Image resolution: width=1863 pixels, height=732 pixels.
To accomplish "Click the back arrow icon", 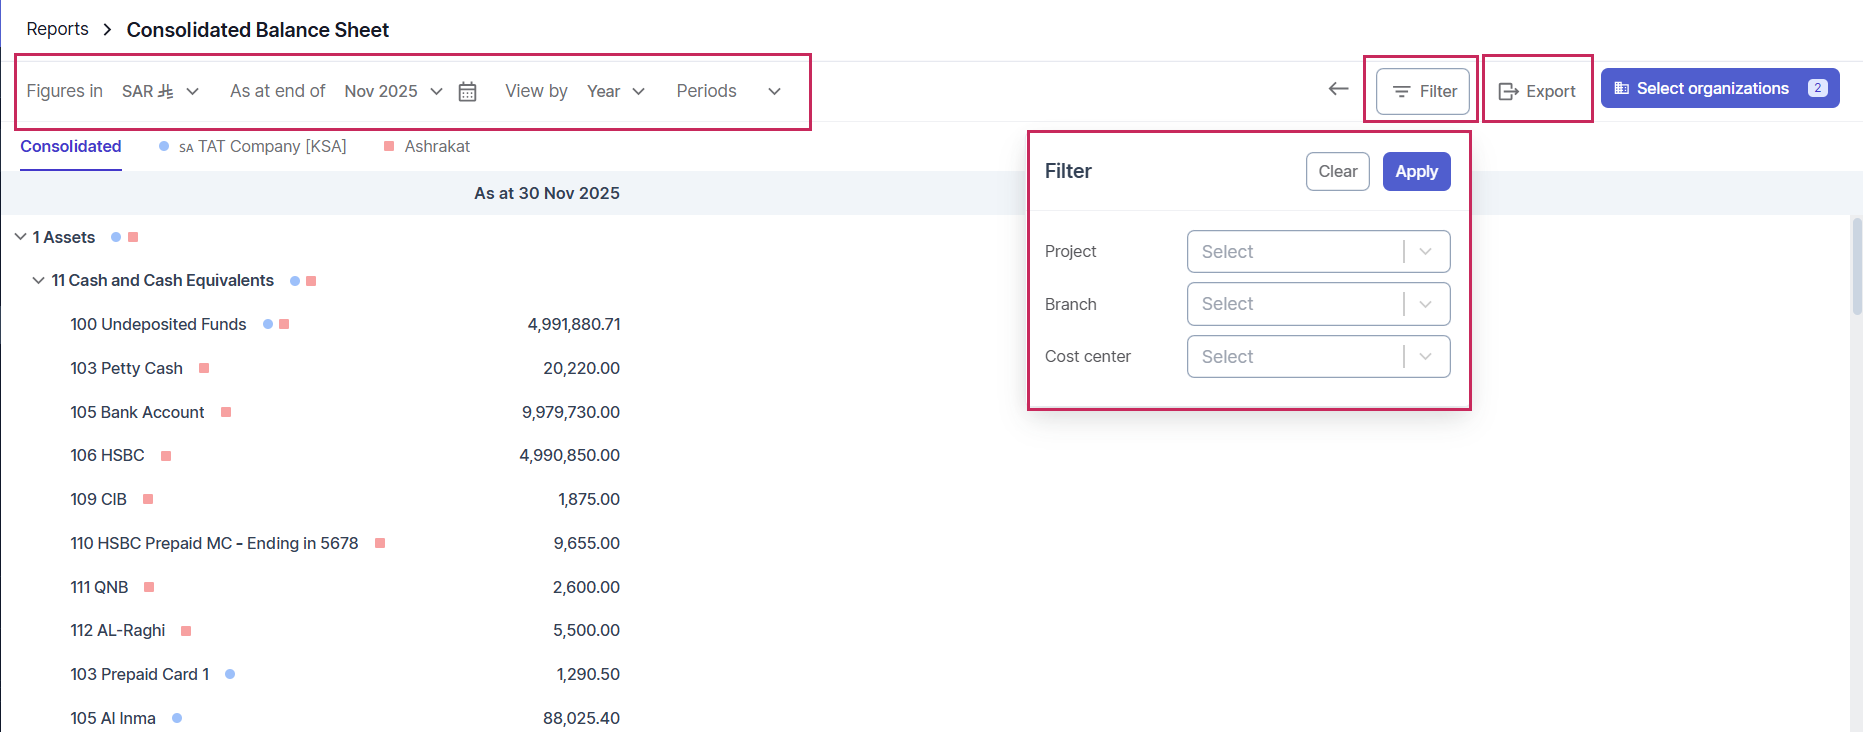I will 1338,89.
